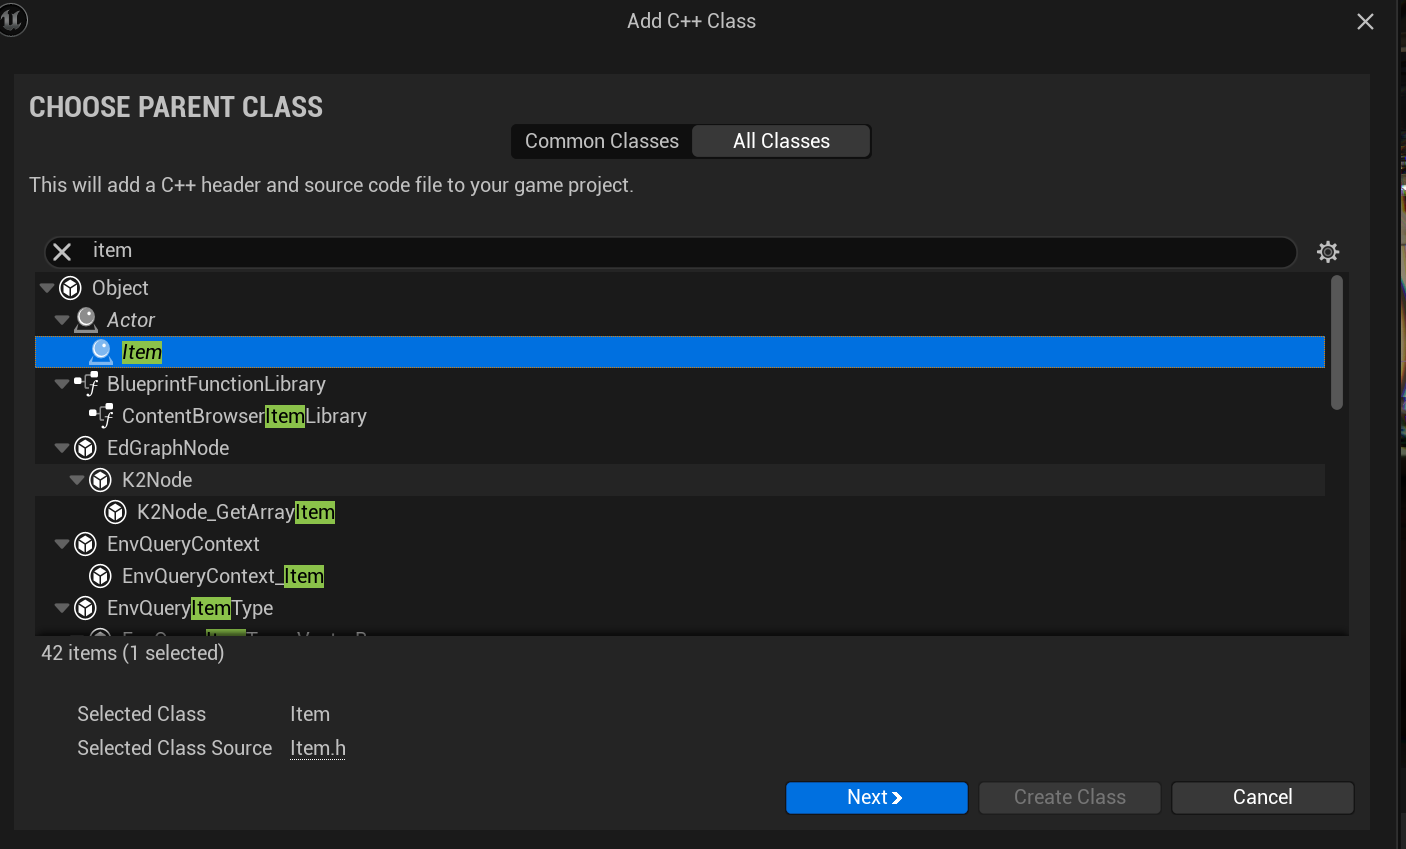
Task: Click the K2Node_GetArrayItem cube icon
Action: (x=115, y=512)
